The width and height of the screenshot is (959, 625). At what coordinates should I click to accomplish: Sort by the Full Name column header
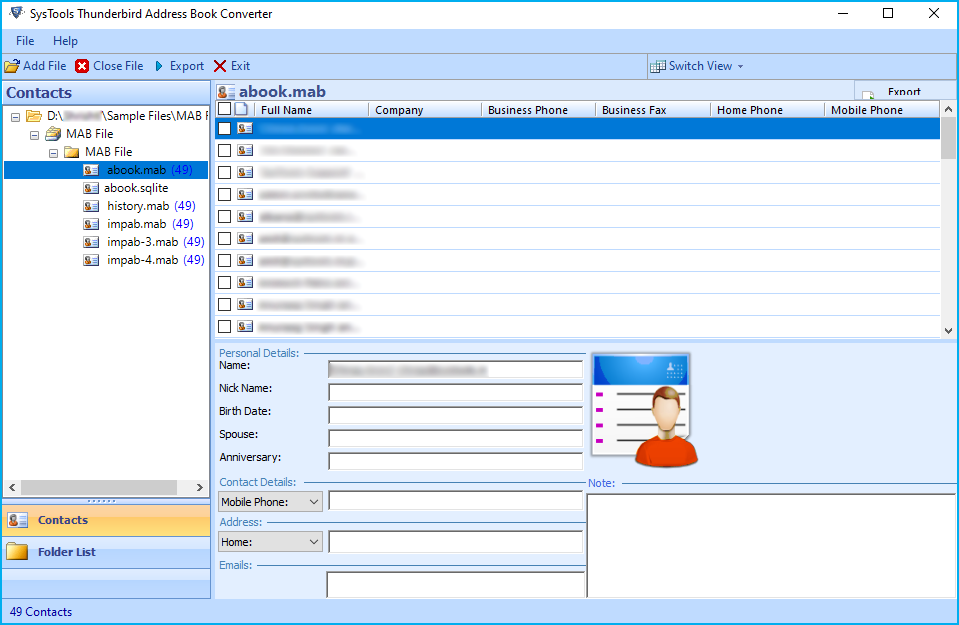pyautogui.click(x=312, y=110)
